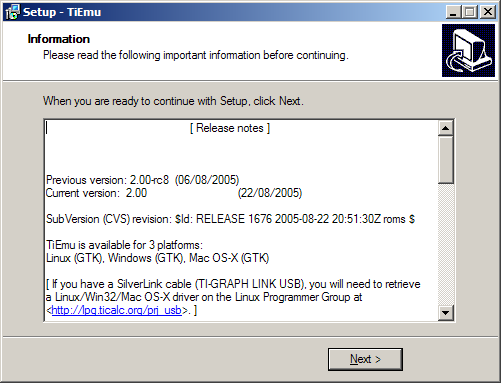This screenshot has width=501, height=383.
Task: Click the release notes scrollbar thumb
Action: (x=446, y=160)
